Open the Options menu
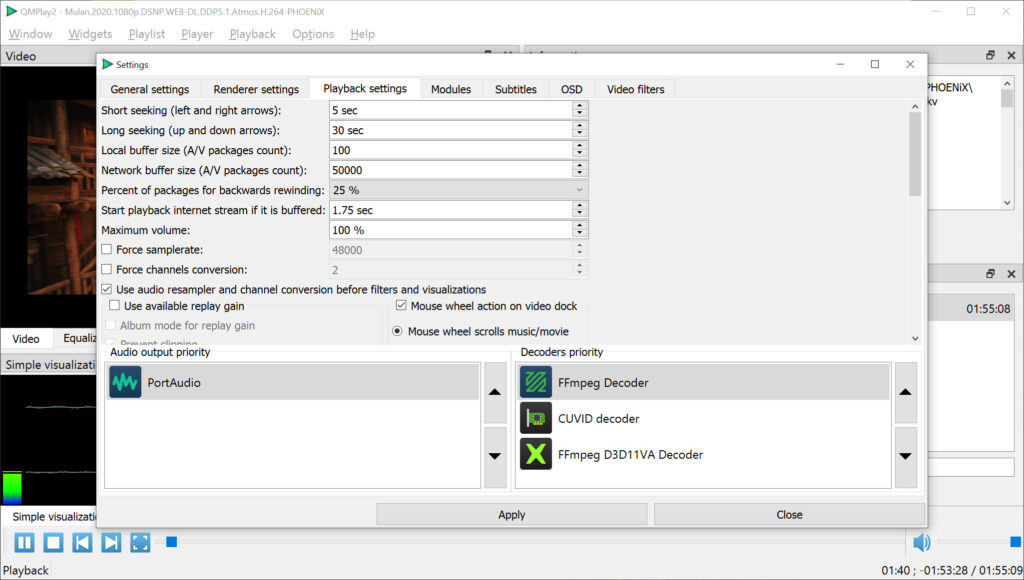 (x=313, y=34)
